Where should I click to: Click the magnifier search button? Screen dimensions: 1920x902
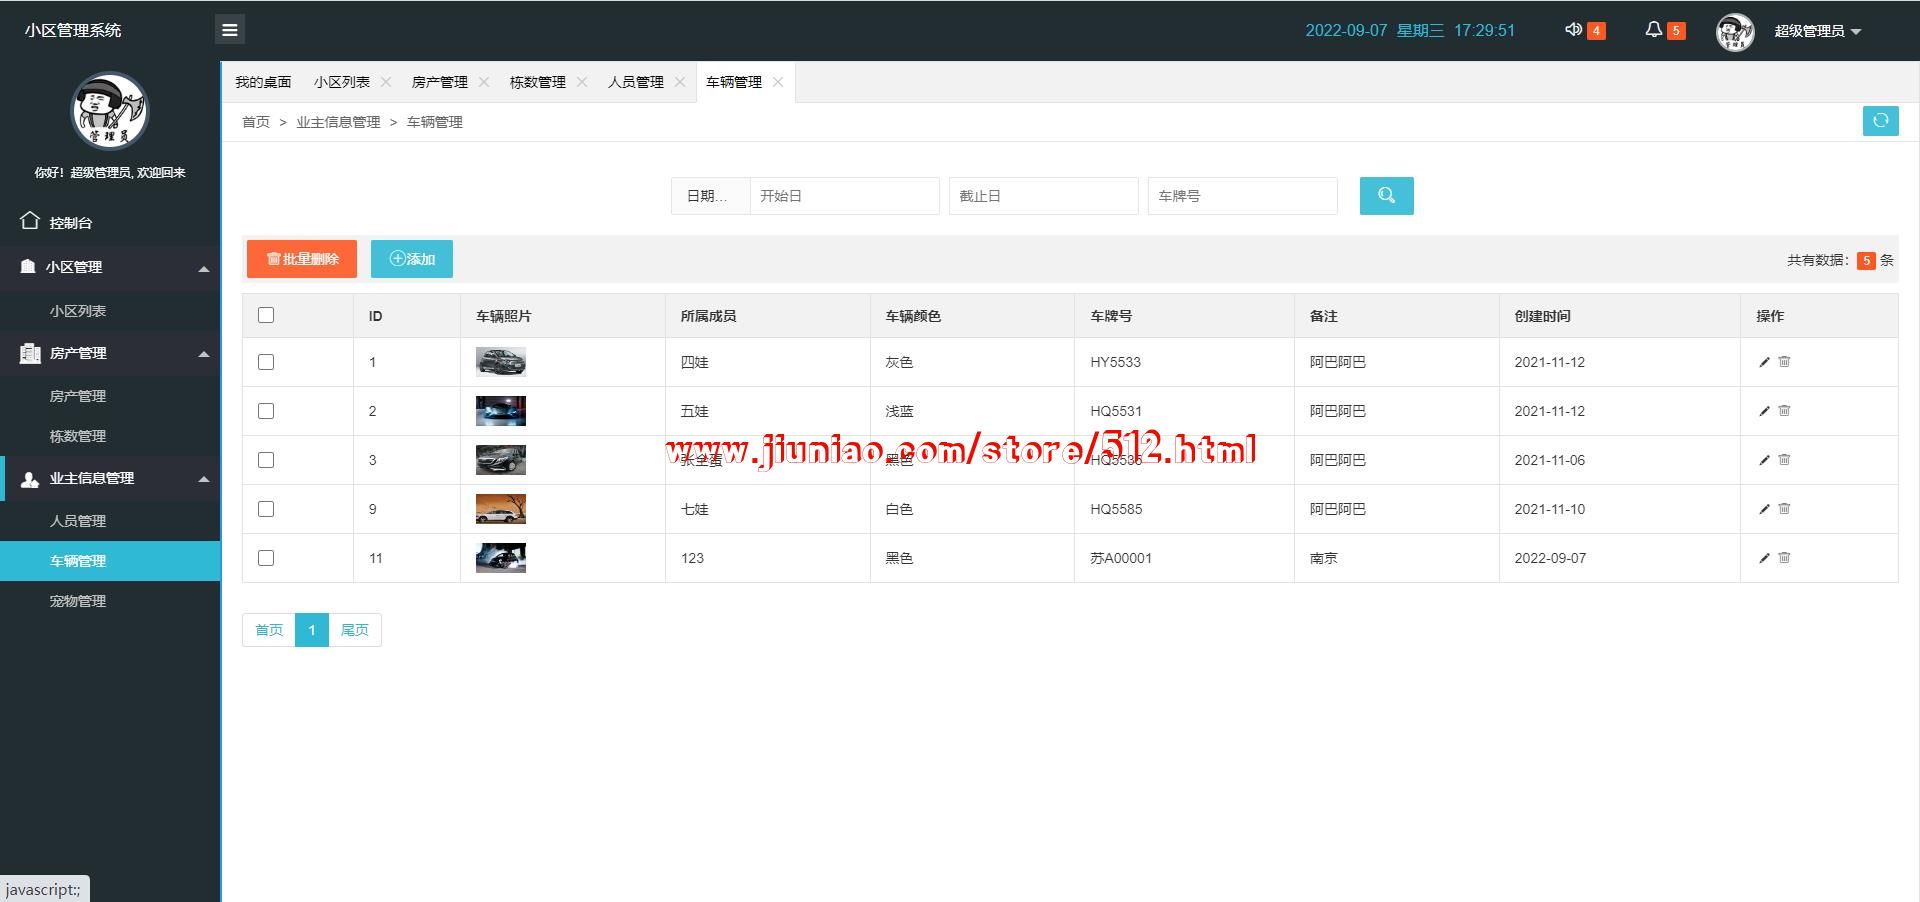(x=1386, y=196)
